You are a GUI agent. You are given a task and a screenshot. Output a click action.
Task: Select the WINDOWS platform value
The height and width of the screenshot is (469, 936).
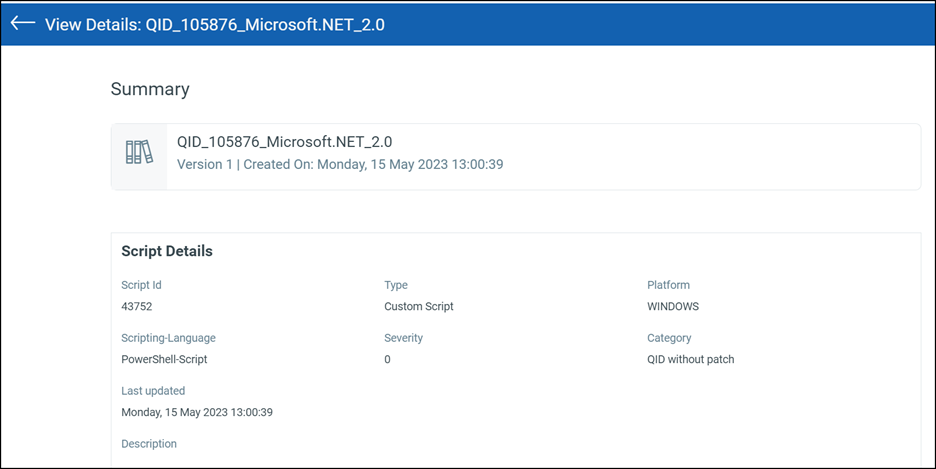coord(673,307)
